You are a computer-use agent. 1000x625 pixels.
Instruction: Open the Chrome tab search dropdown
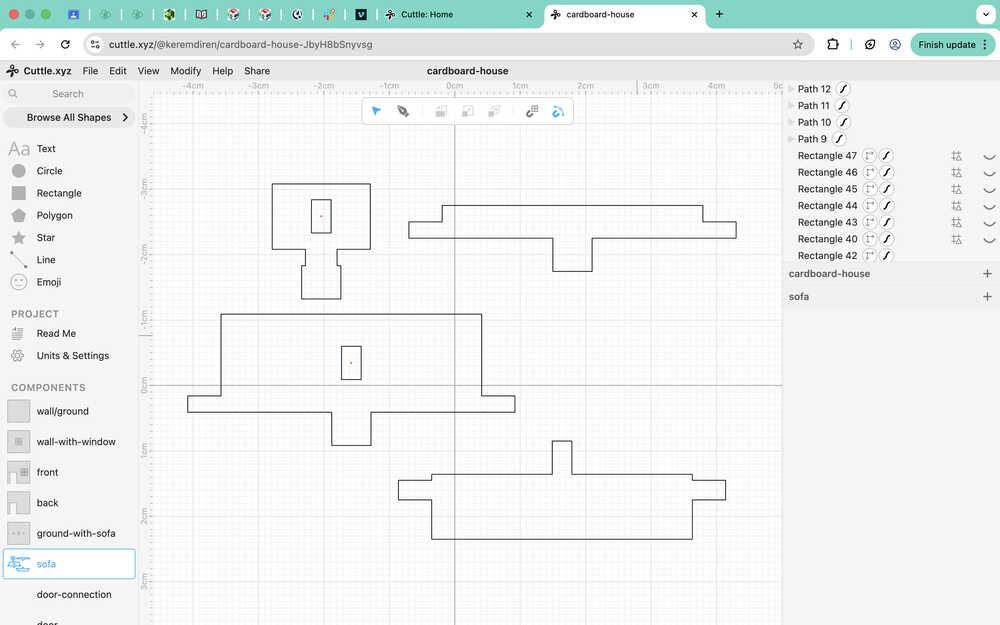[985, 14]
